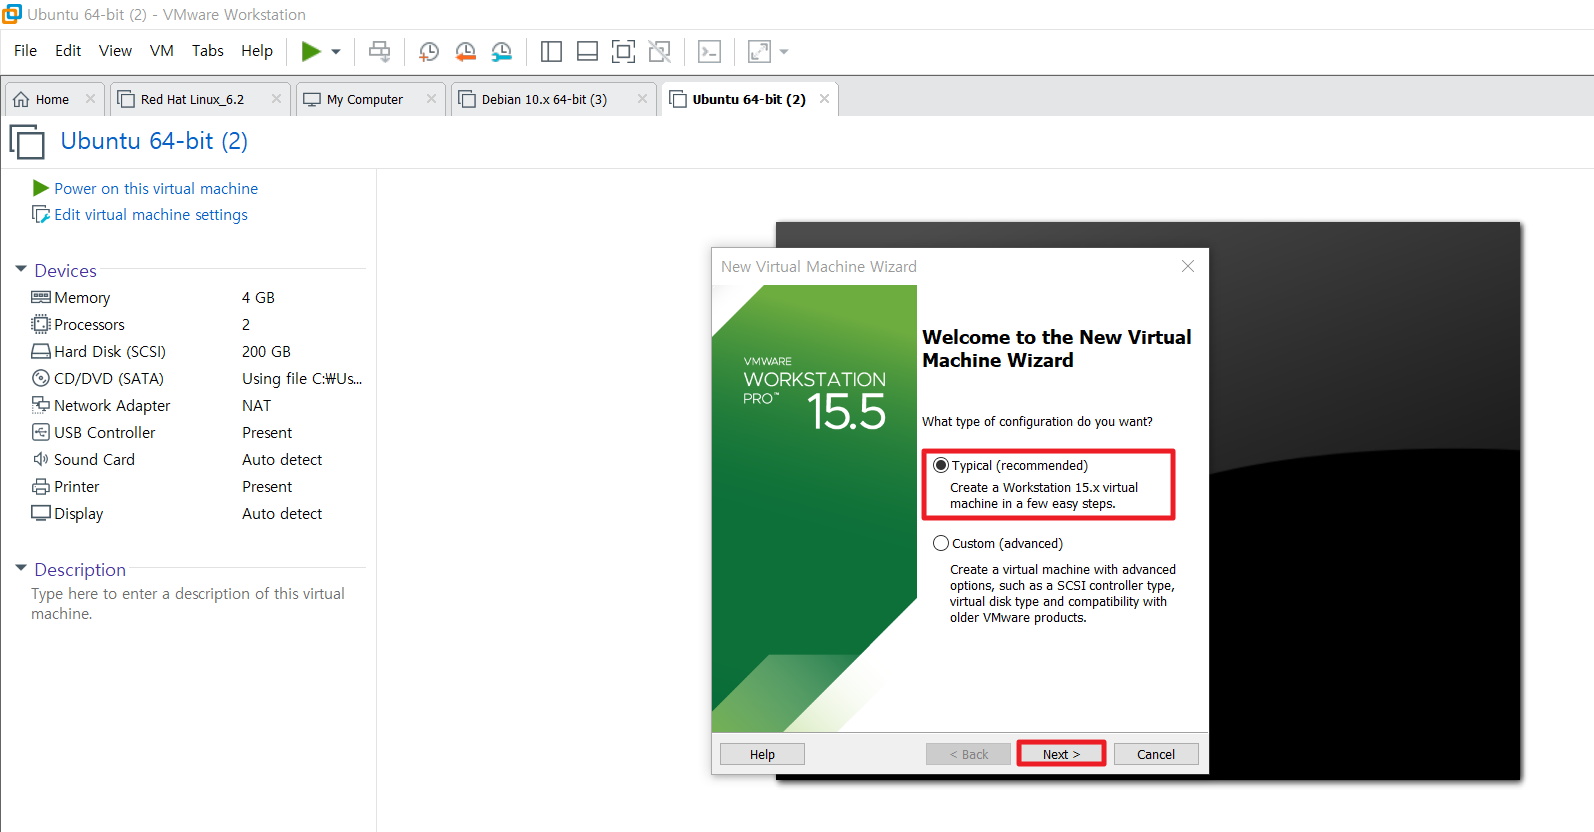Open the Edit menu

coord(68,51)
